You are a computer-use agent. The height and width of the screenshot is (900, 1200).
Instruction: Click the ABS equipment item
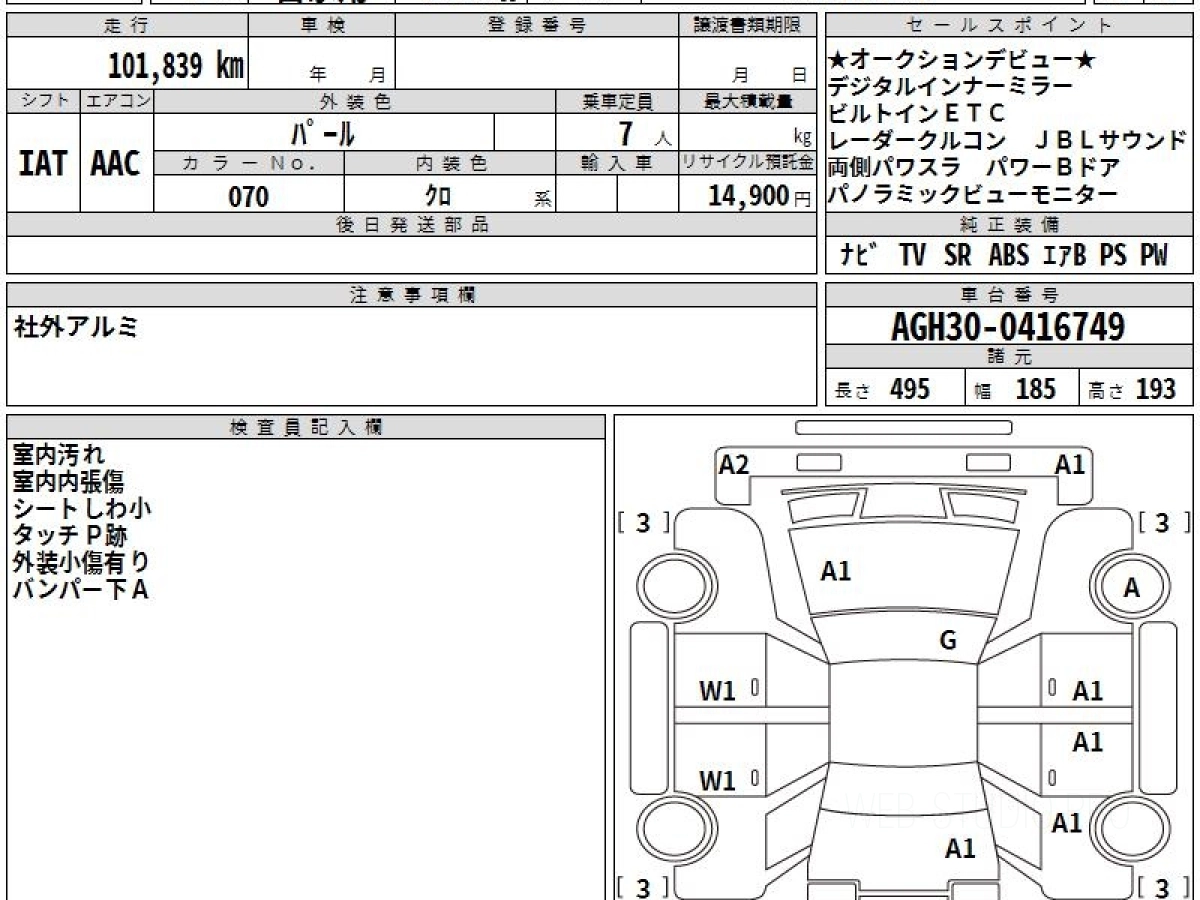coord(1009,256)
